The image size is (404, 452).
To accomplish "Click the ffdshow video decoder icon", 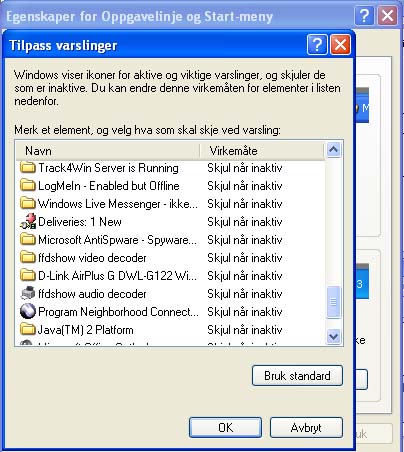I will [28, 258].
